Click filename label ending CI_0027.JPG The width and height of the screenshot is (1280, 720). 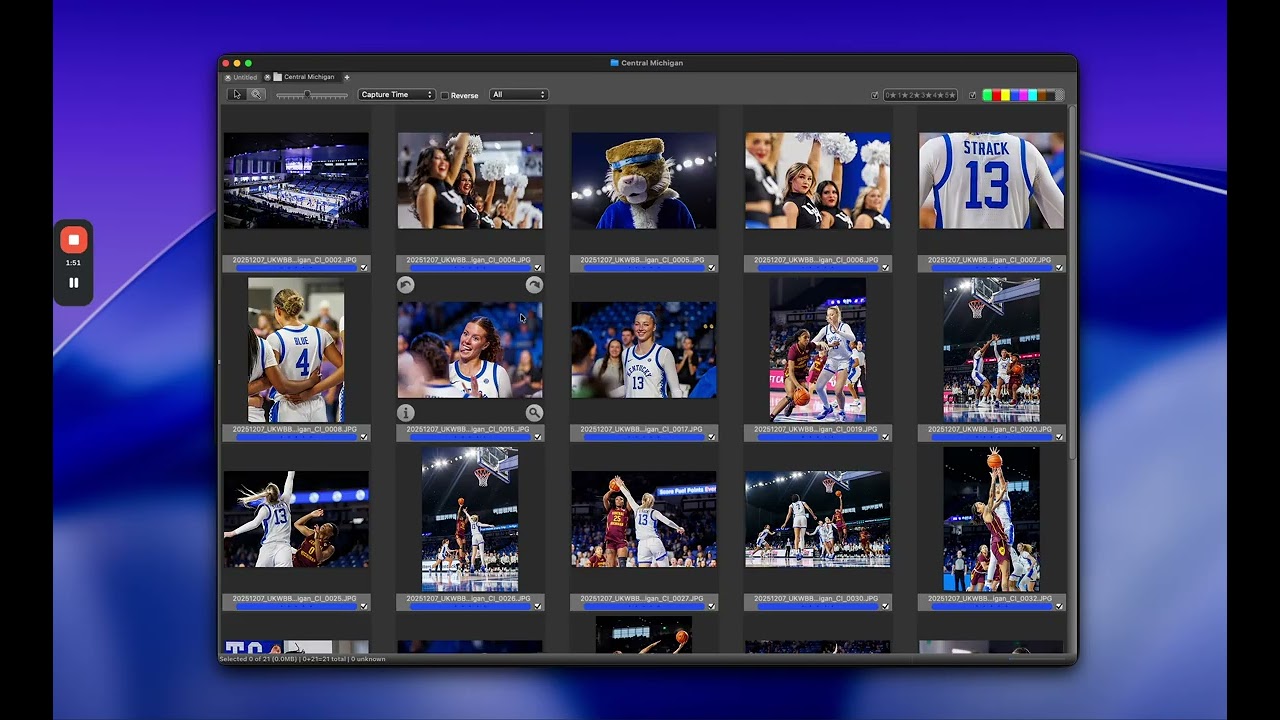click(642, 598)
